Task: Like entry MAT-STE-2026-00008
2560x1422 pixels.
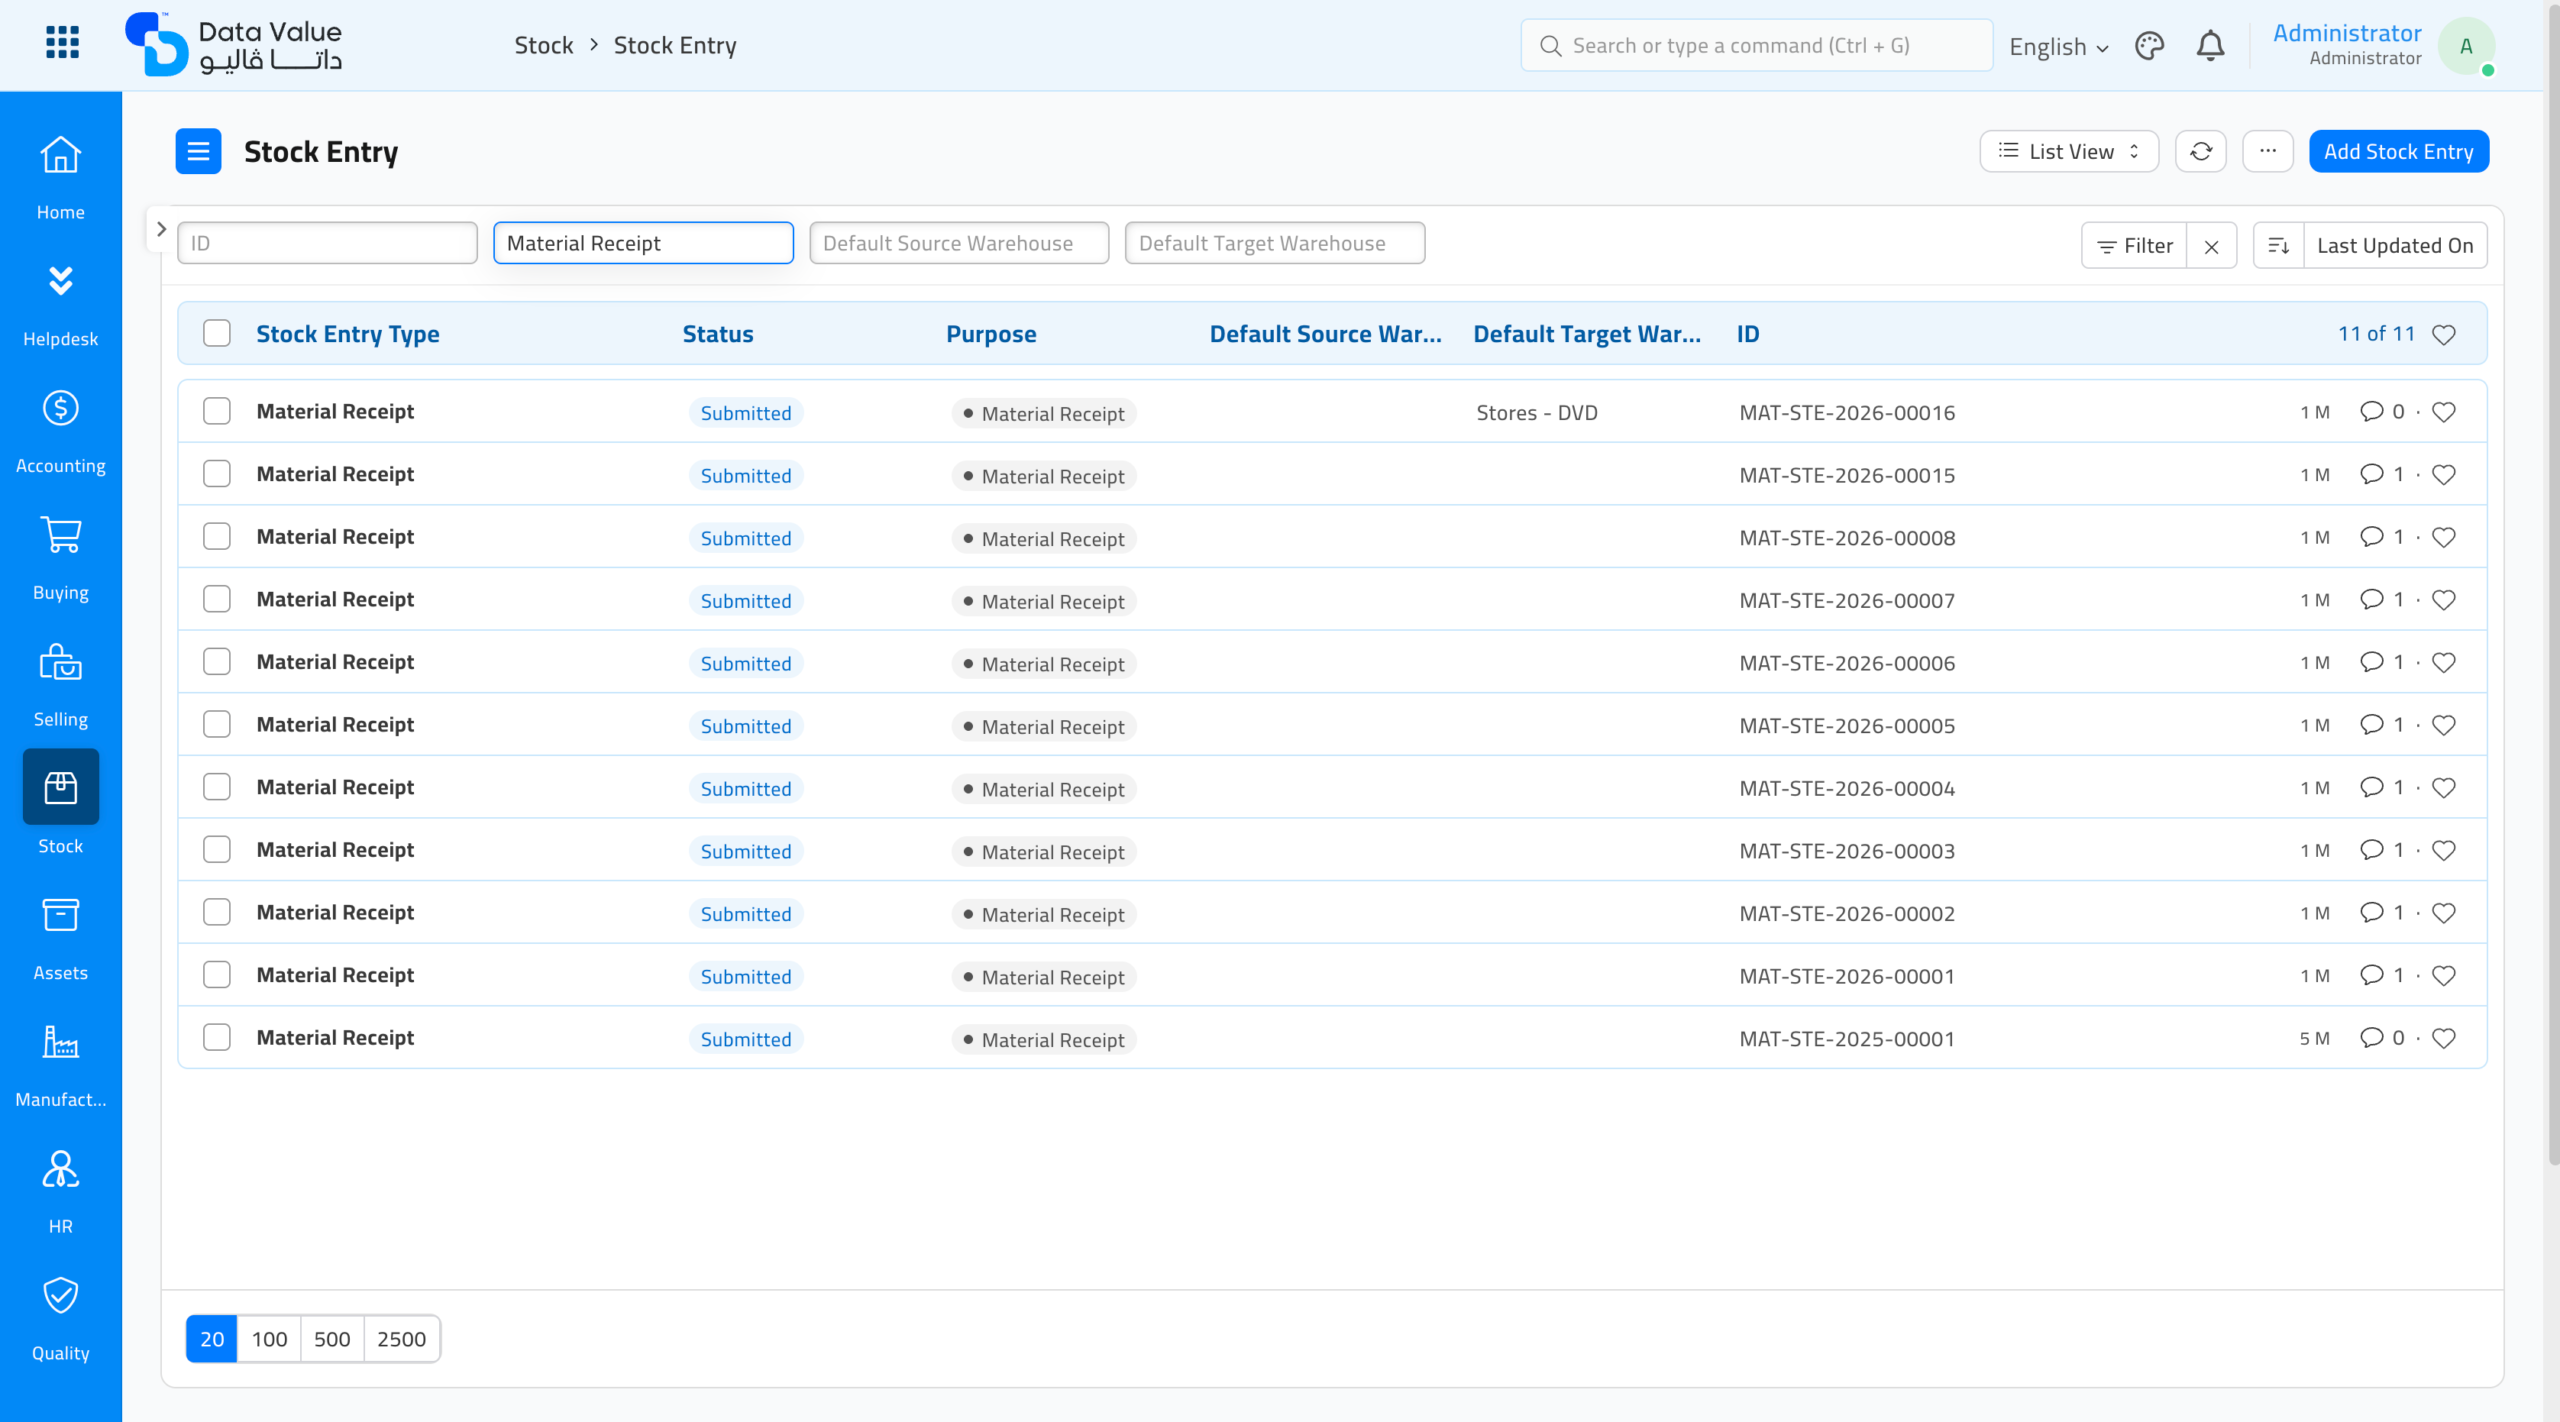Action: (2444, 537)
